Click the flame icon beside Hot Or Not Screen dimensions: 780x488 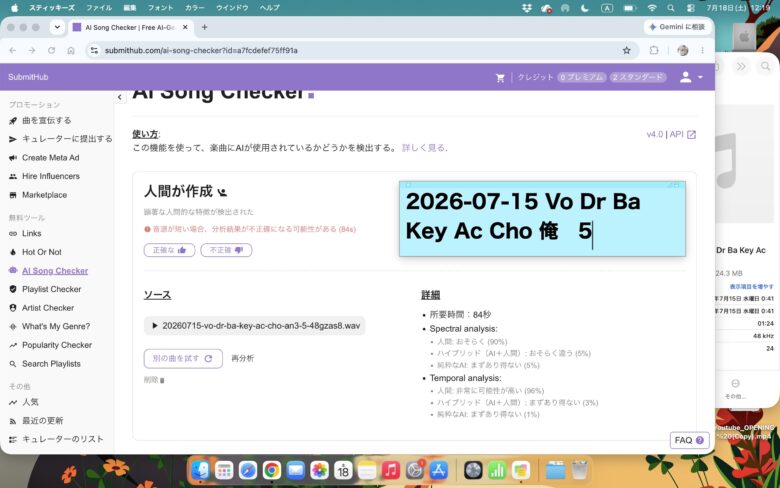click(13, 252)
